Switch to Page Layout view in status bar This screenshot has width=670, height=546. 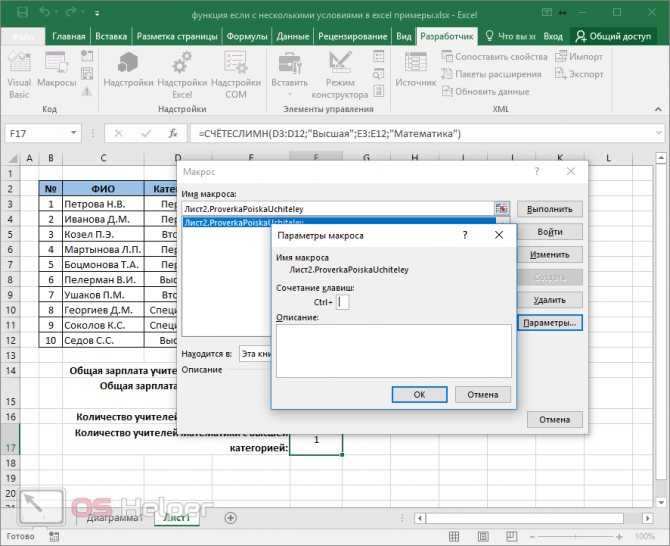coord(483,536)
